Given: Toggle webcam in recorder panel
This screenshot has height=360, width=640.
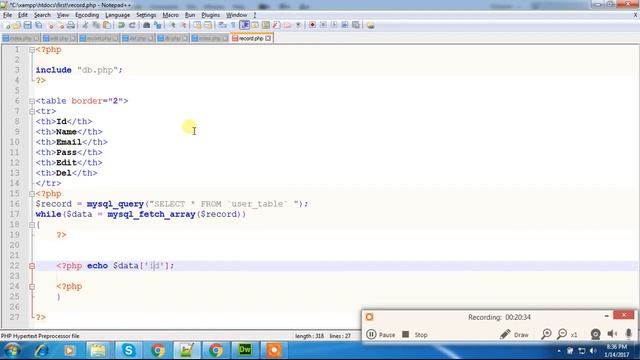Looking at the screenshot, I should click(596, 334).
